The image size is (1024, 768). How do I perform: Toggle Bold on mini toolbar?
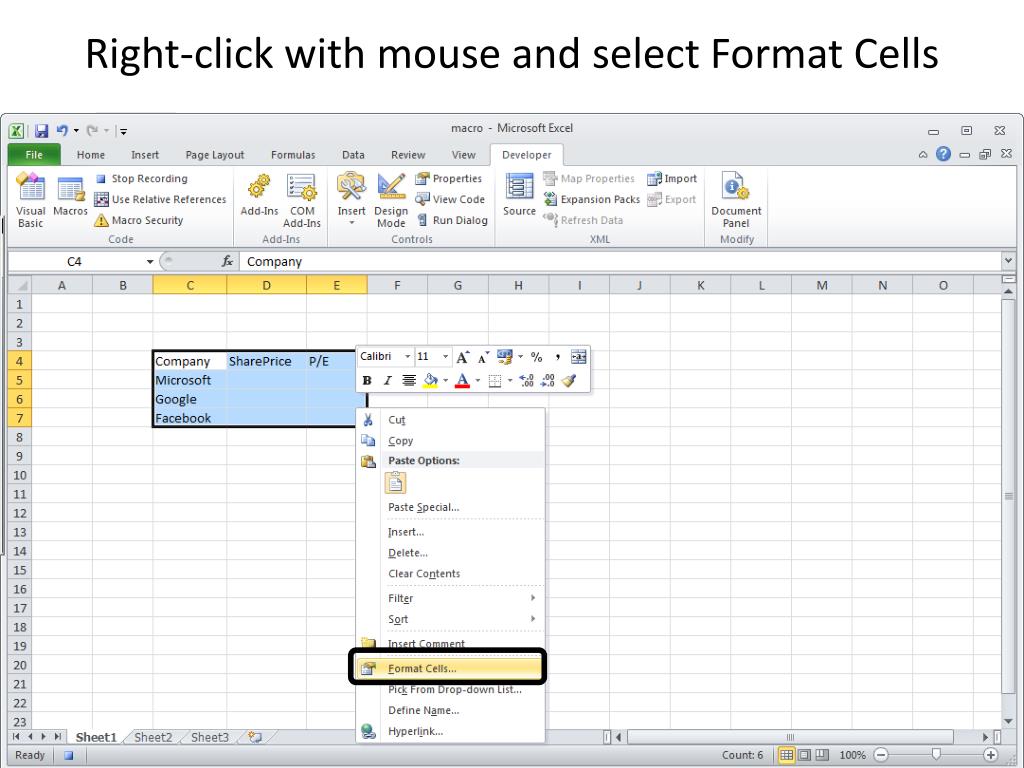pyautogui.click(x=367, y=381)
